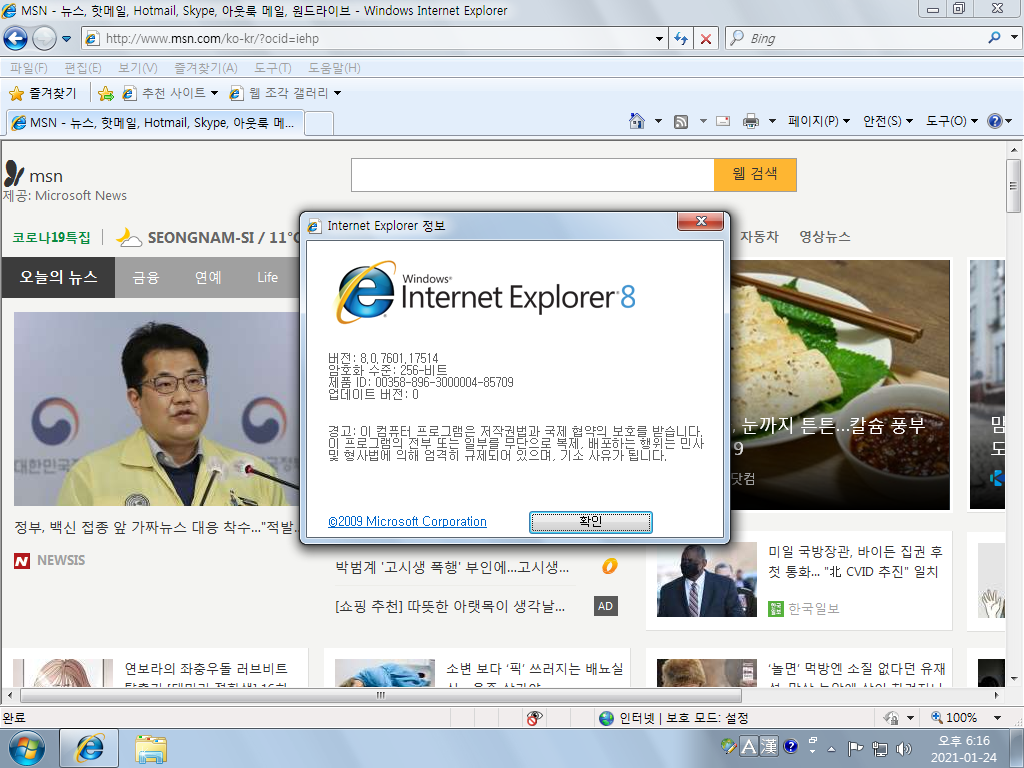Open the Windows Explorer folder taskbar icon

click(151, 748)
